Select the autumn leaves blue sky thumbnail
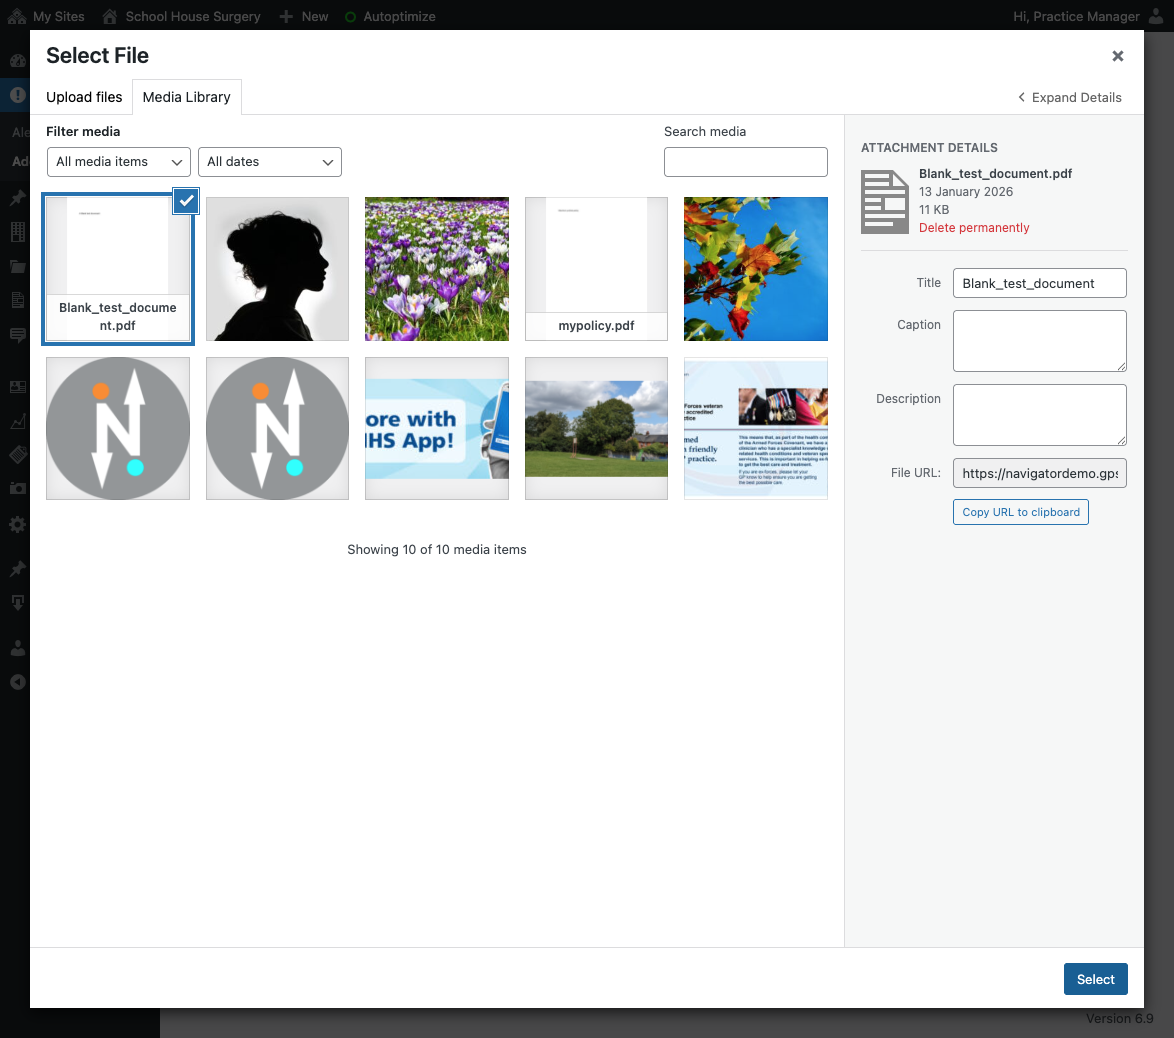 (x=755, y=269)
